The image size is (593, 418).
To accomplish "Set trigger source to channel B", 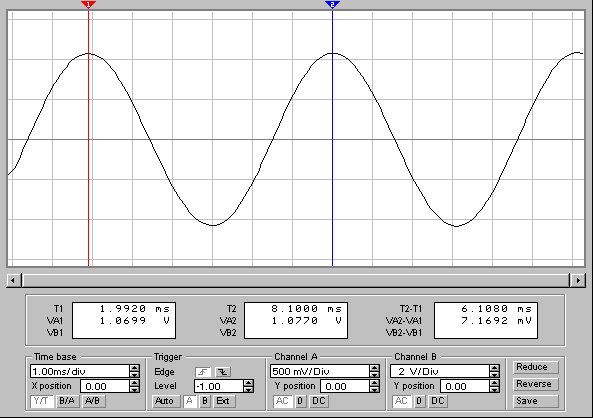I will pos(205,401).
